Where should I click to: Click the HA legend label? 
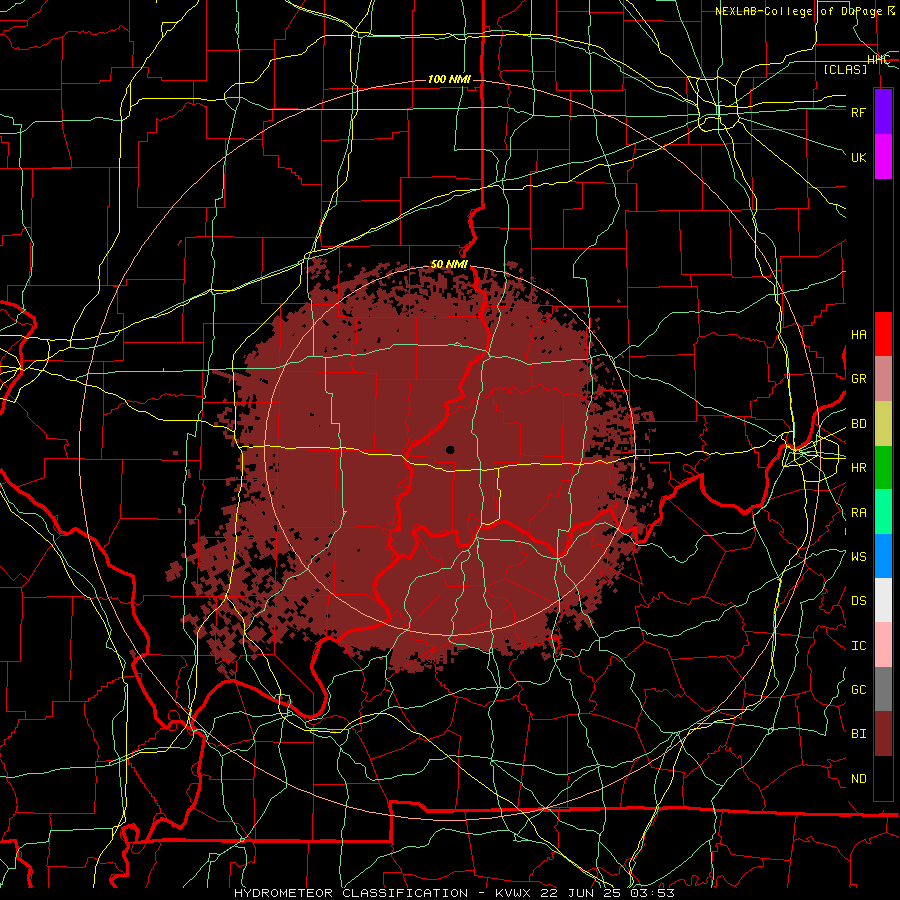coord(858,335)
